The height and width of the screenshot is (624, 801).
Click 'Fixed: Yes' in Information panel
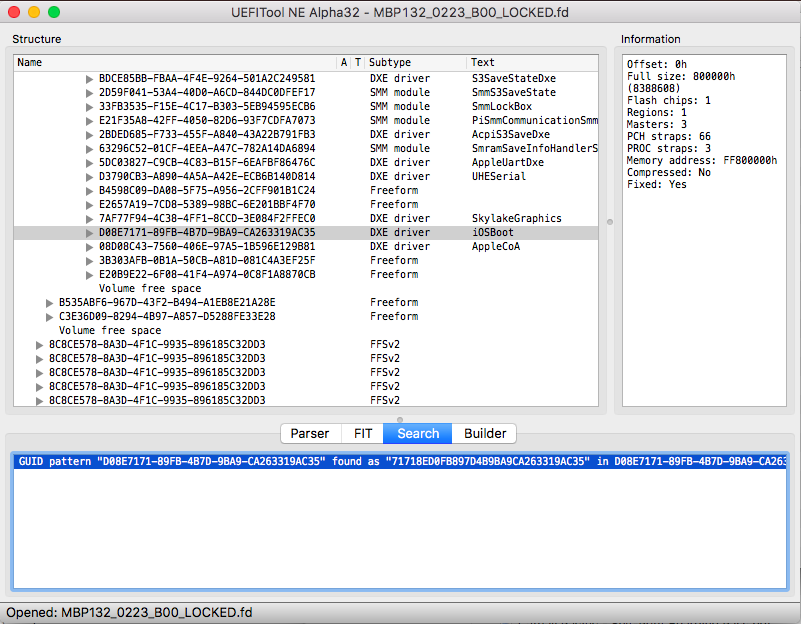[x=657, y=185]
